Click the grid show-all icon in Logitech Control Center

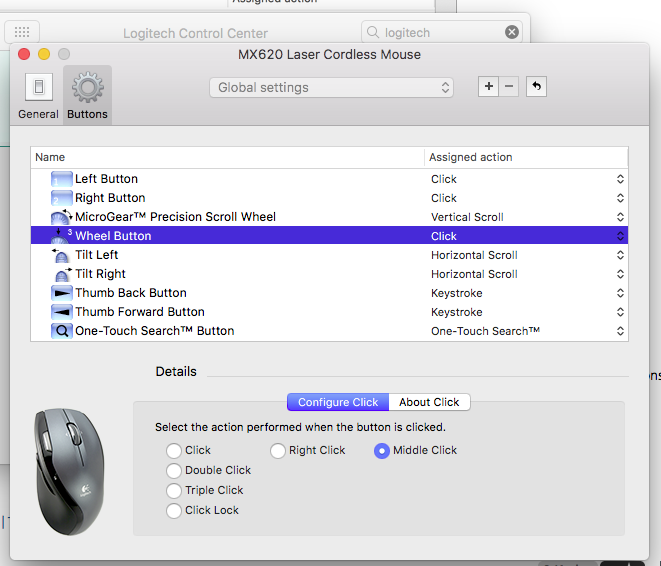22,32
